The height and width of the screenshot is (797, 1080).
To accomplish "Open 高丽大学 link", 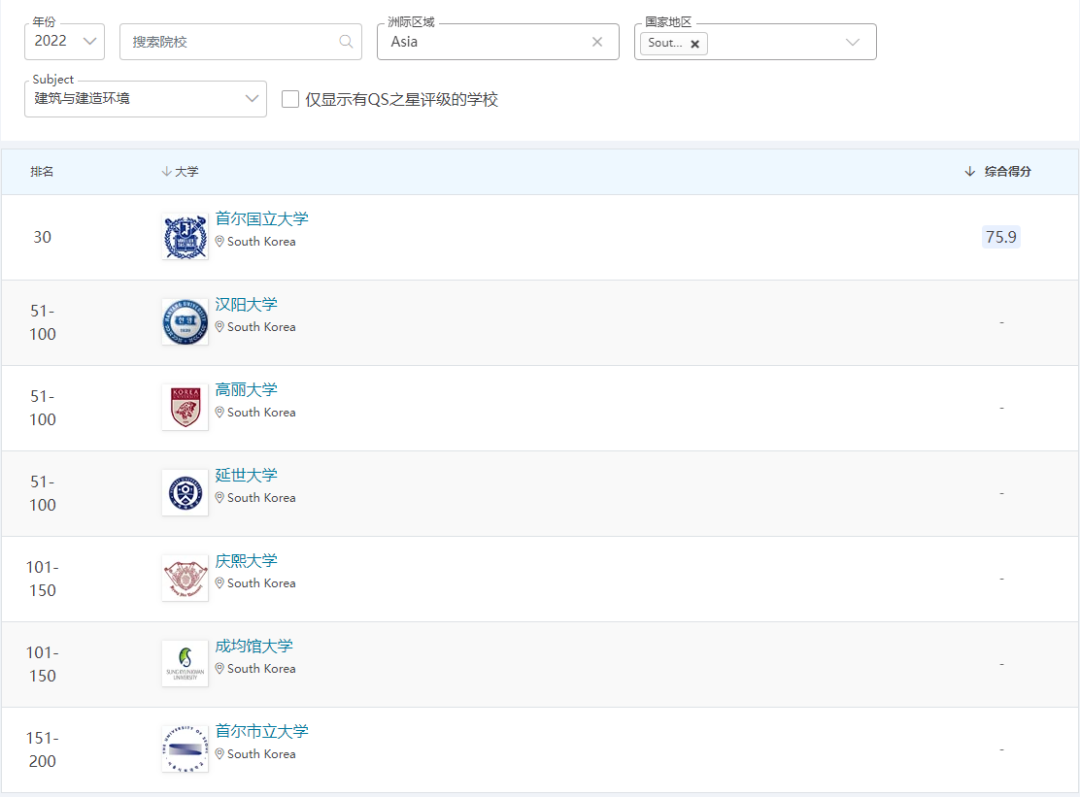I will (x=246, y=390).
